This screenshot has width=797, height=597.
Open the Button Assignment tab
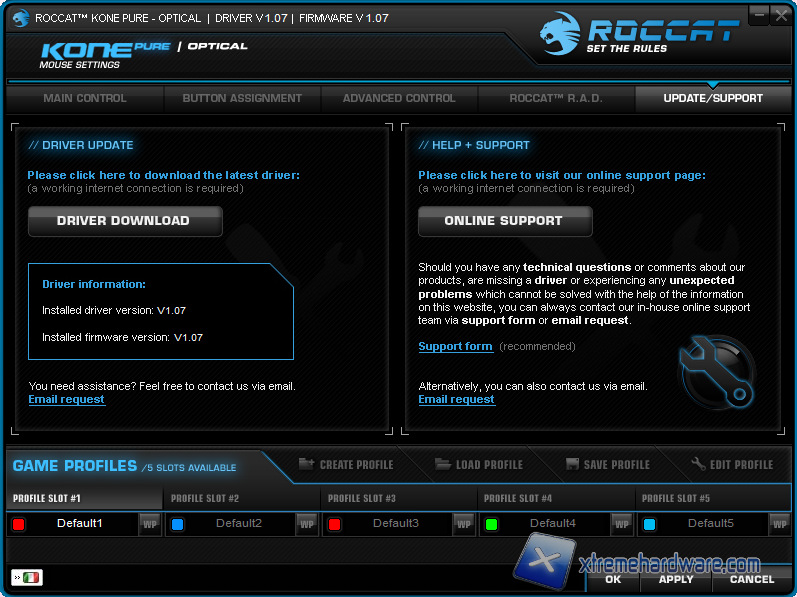pos(242,98)
